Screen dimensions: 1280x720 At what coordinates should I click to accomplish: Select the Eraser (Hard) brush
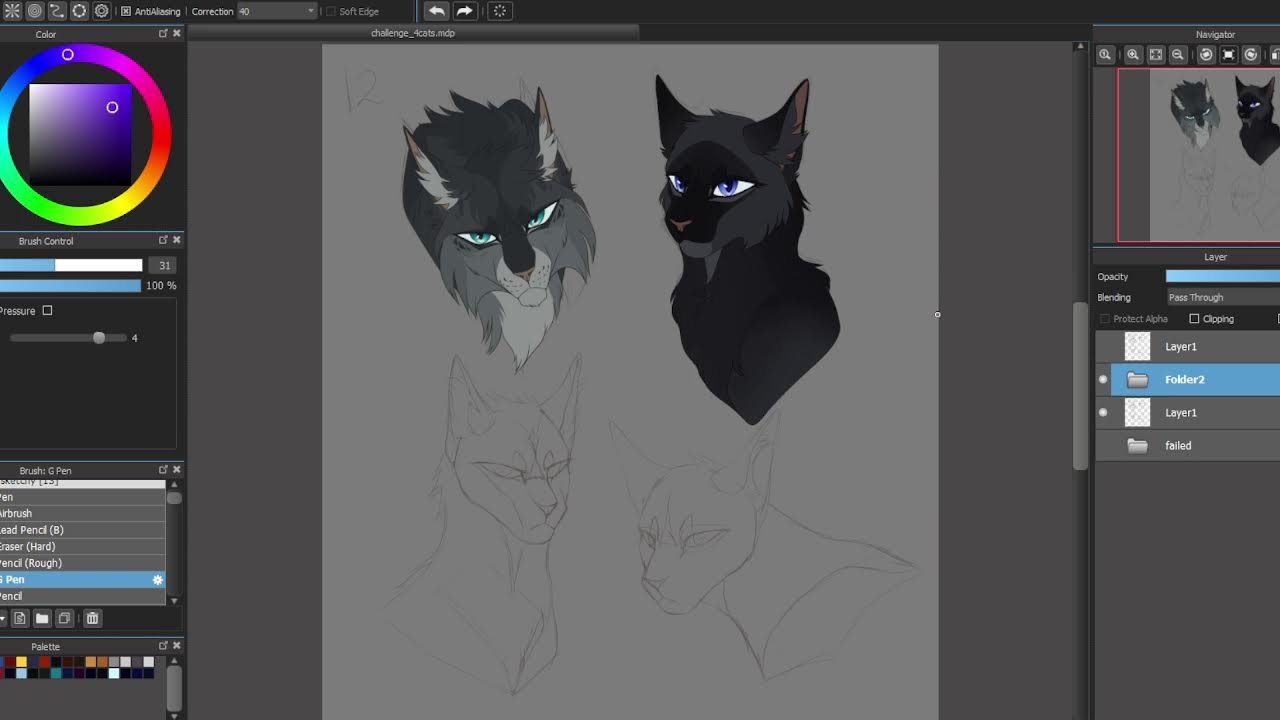click(x=82, y=547)
